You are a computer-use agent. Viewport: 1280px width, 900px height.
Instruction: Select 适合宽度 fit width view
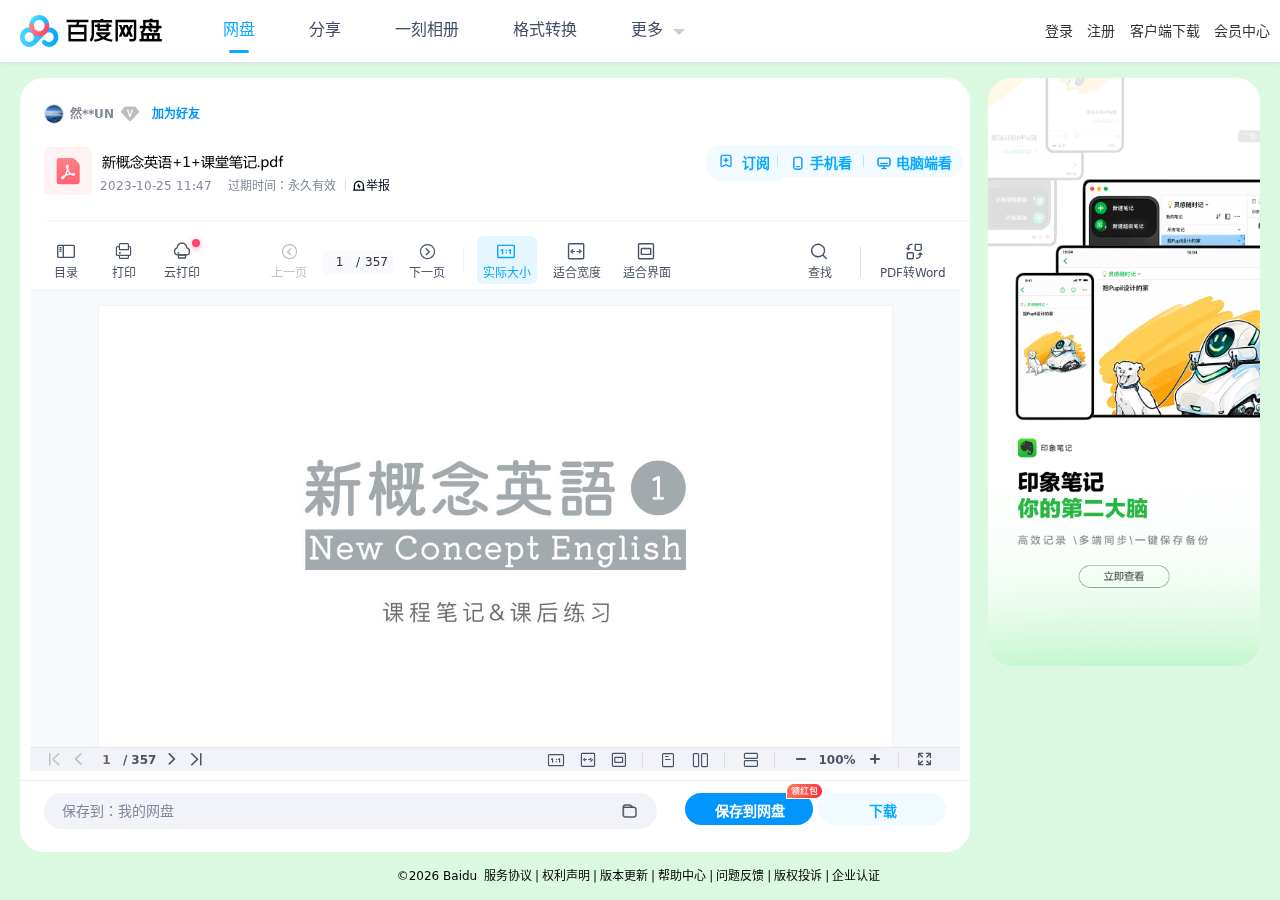coord(577,260)
